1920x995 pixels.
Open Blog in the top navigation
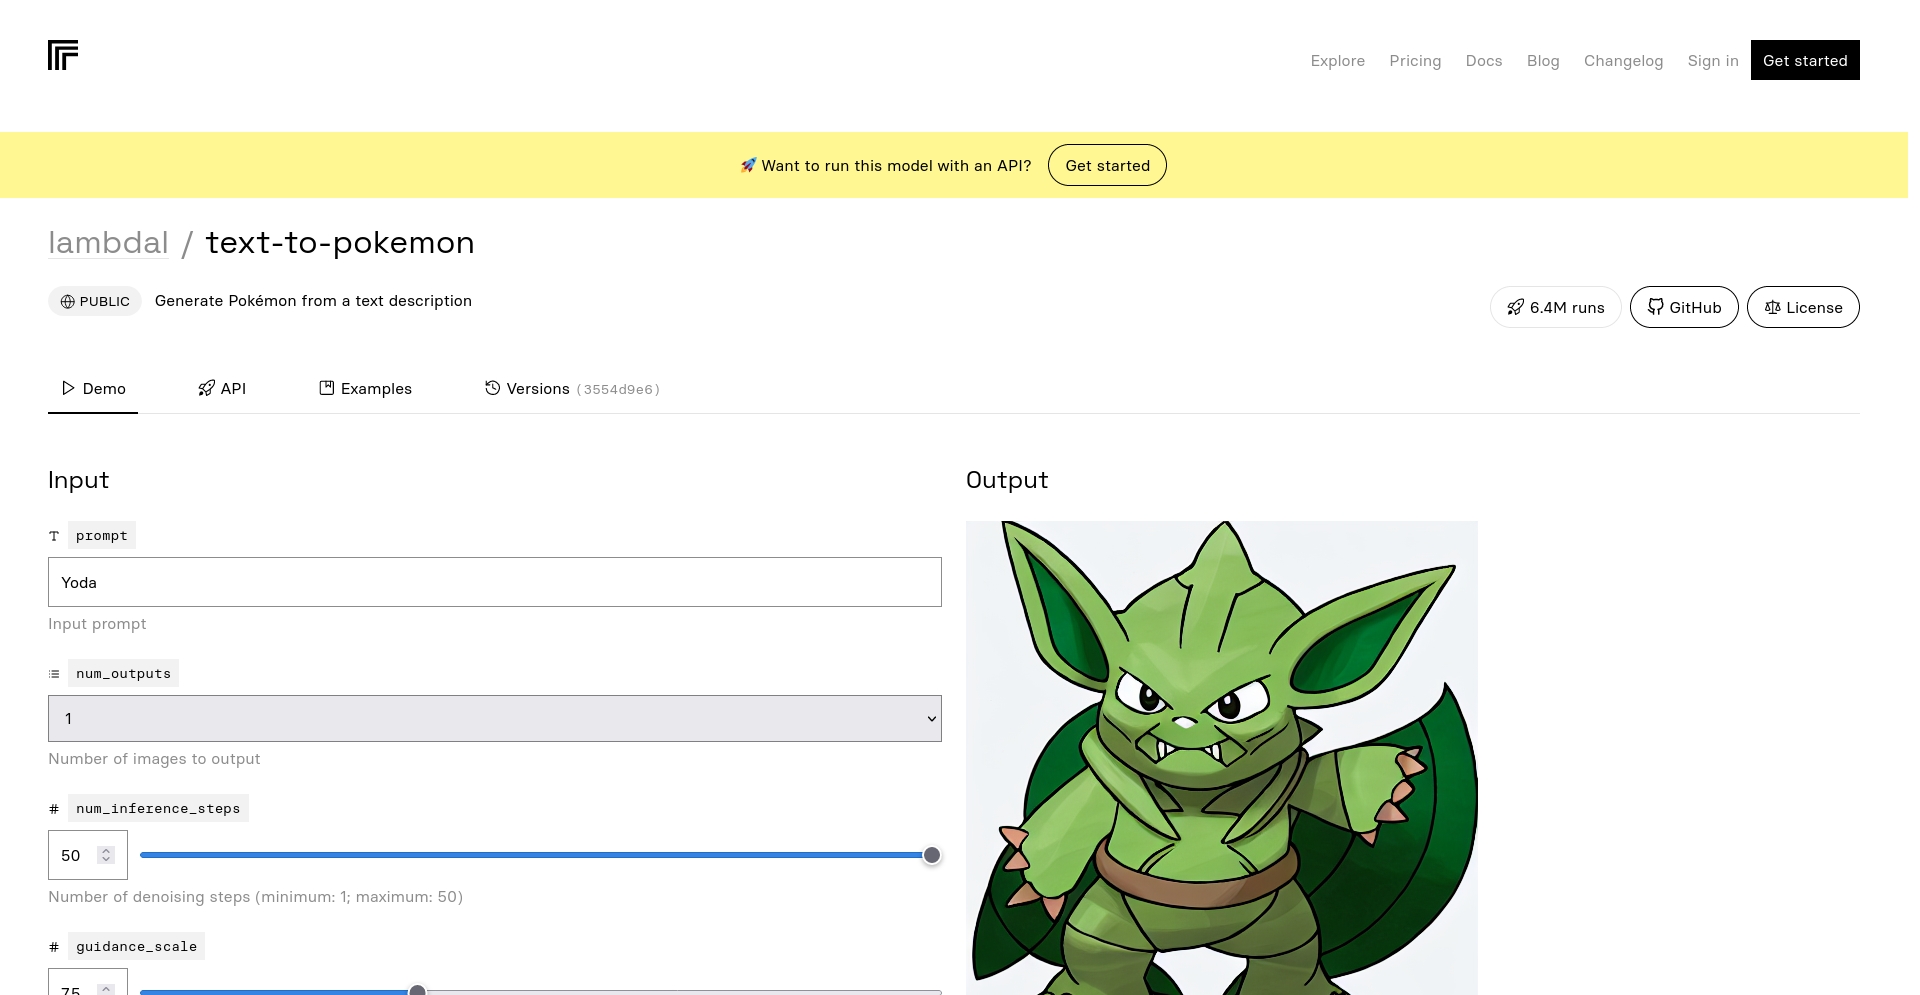coord(1543,60)
